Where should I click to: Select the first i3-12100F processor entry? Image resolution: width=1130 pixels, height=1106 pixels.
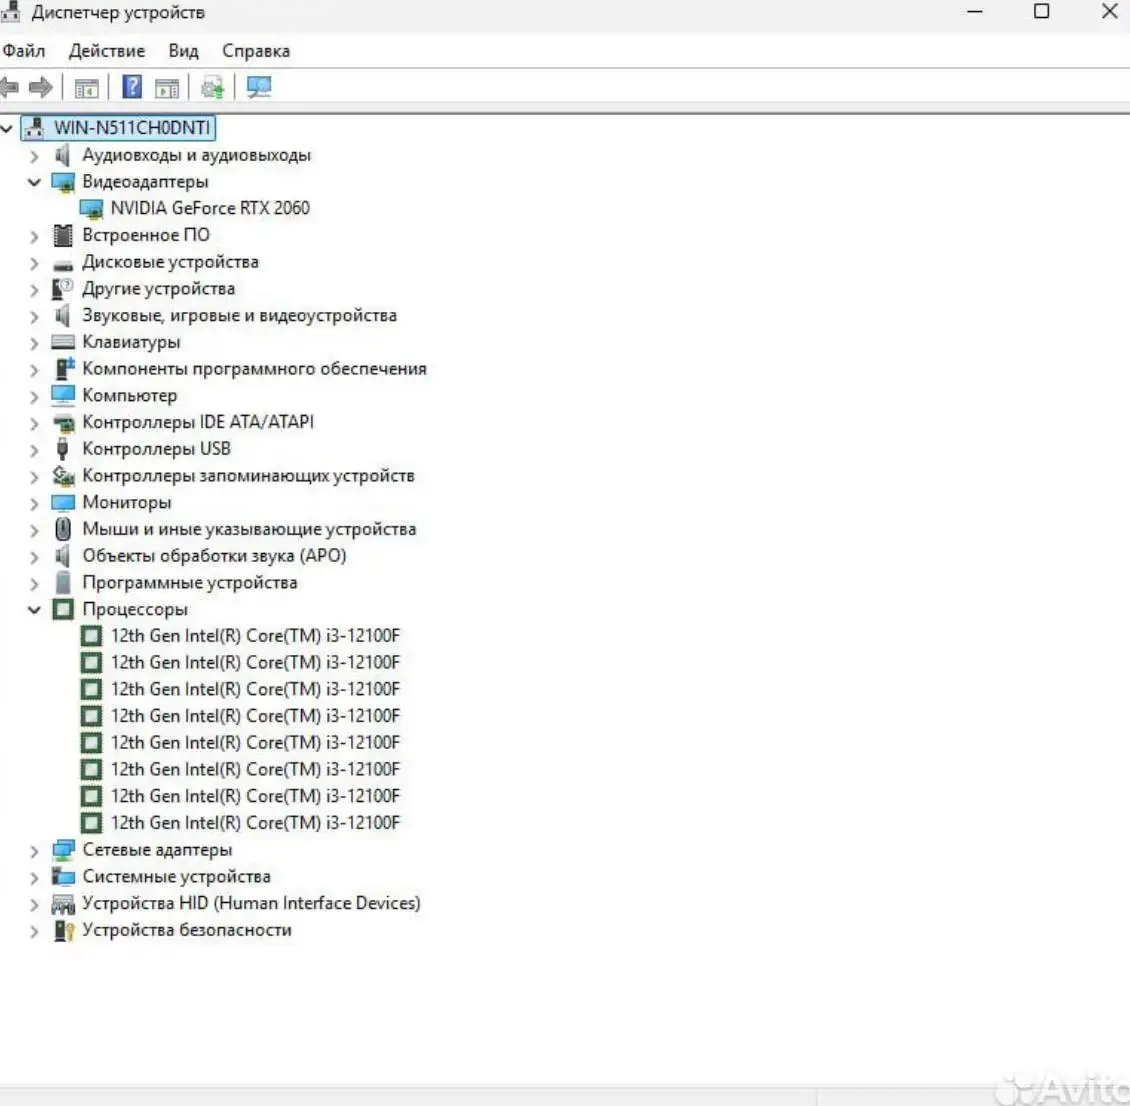pos(255,635)
